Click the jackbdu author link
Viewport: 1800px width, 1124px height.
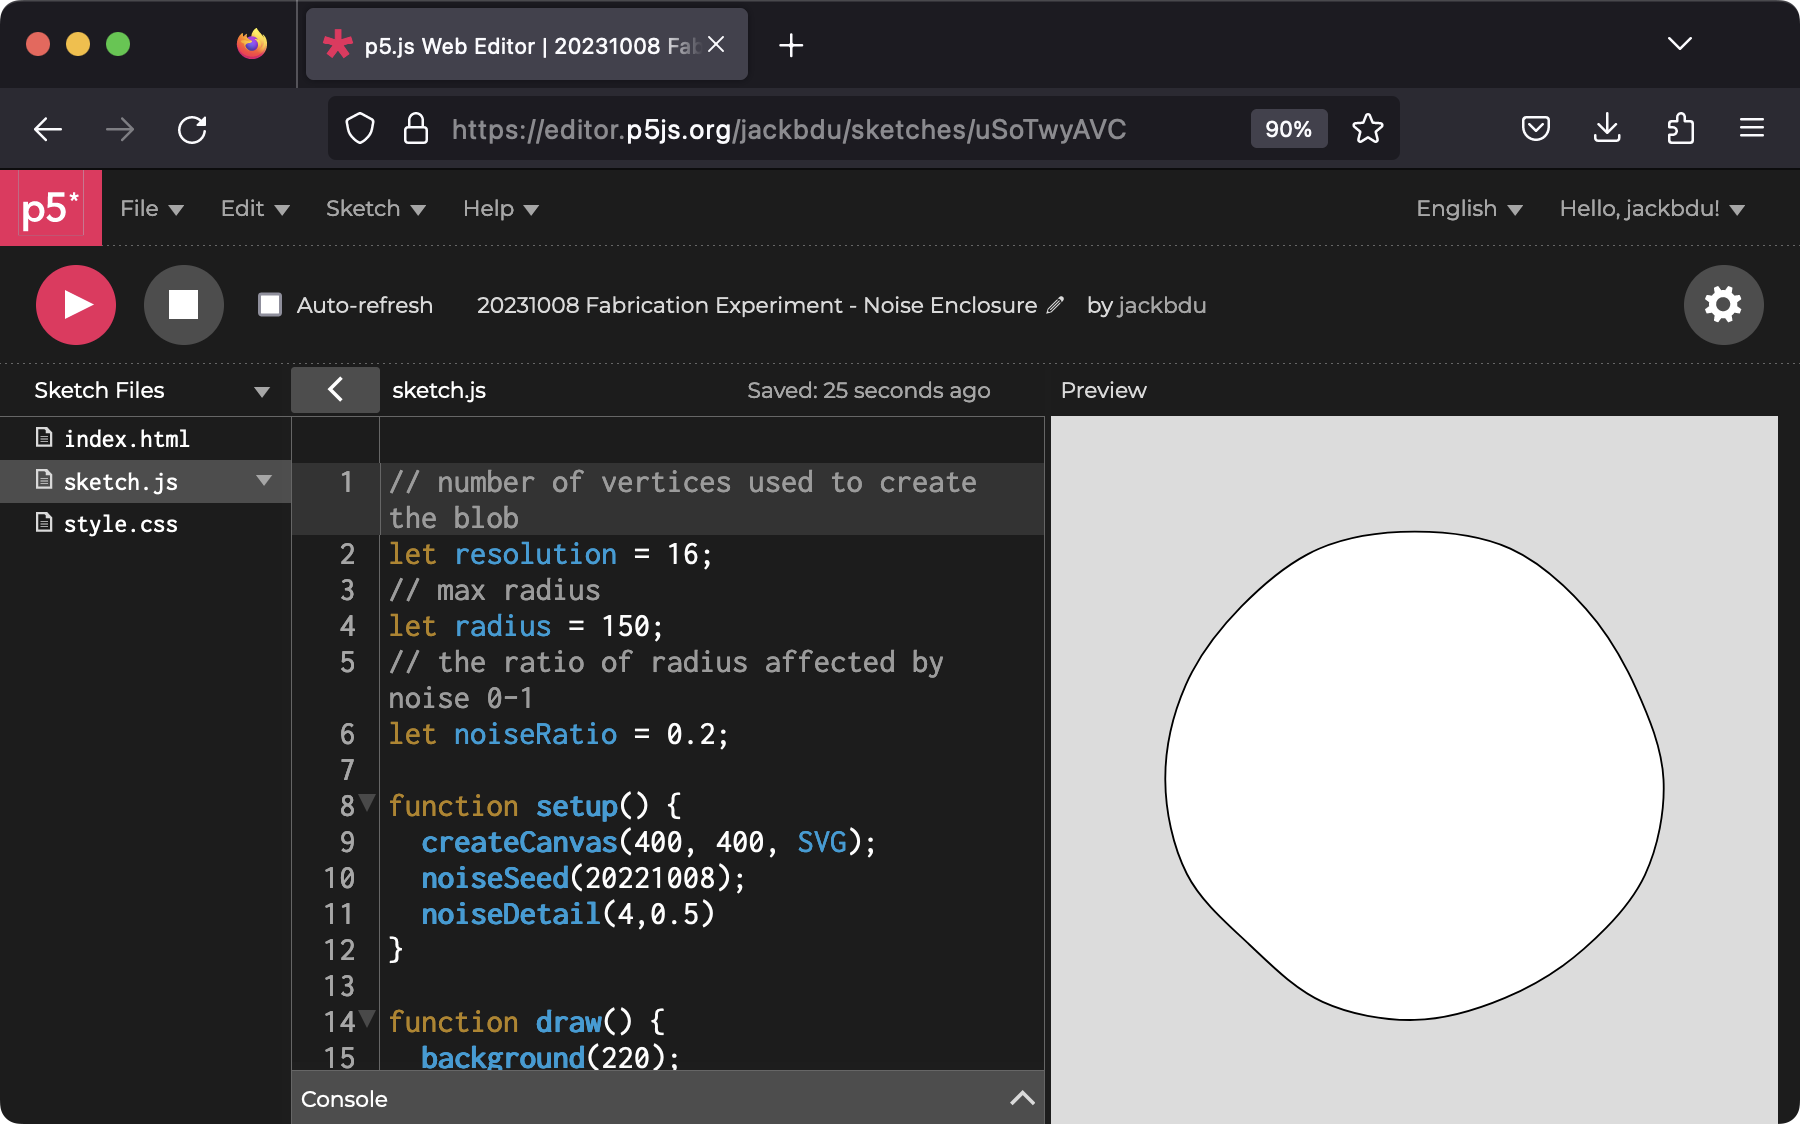[x=1161, y=306]
